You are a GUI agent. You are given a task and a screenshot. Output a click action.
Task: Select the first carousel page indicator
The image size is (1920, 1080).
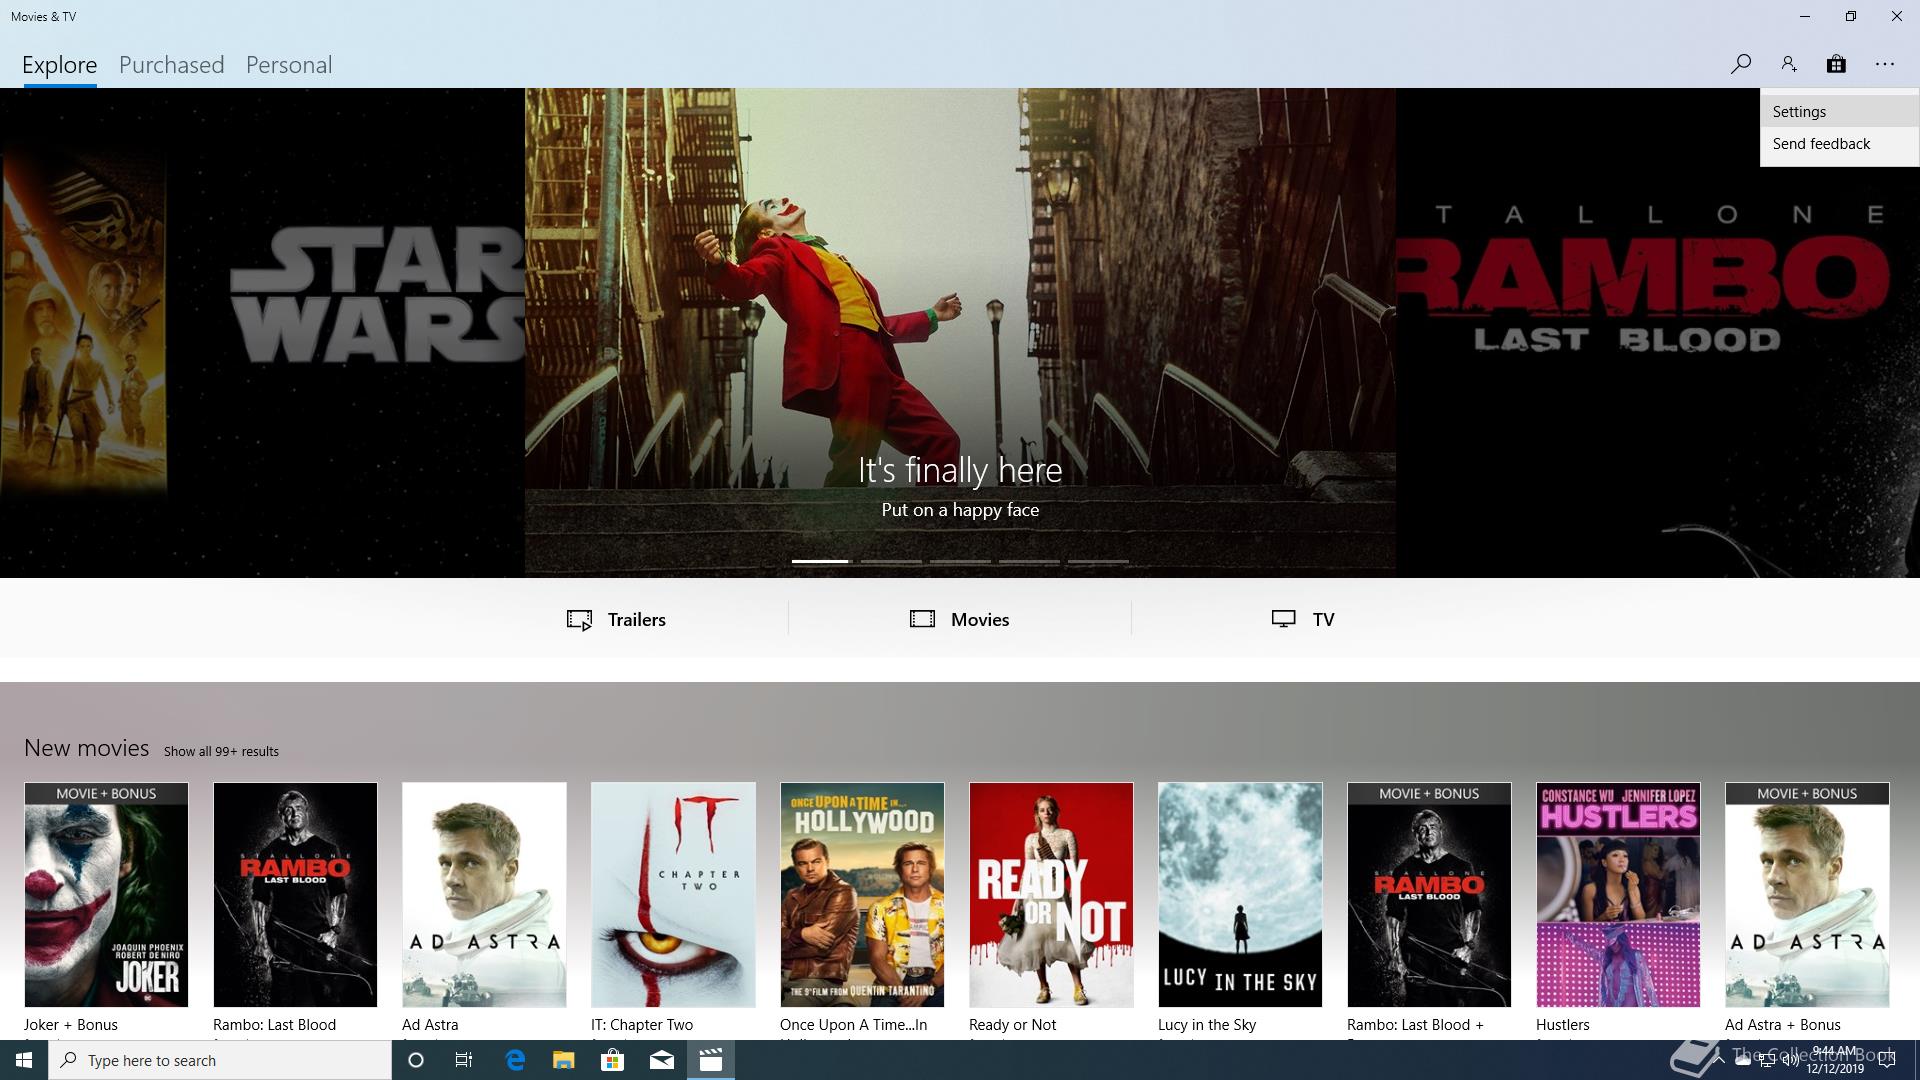(820, 561)
